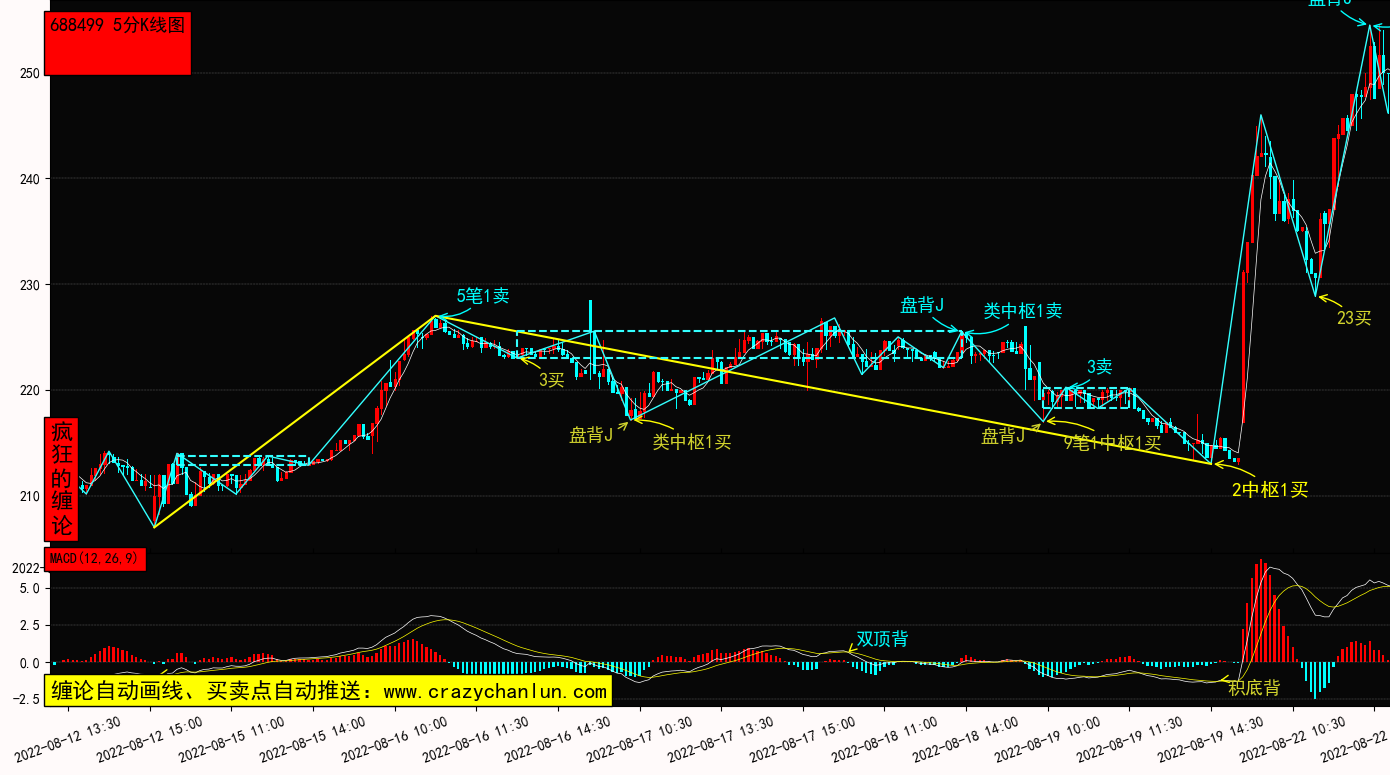1390x775 pixels.
Task: Click the 688499 5分K线图 title box
Action: click(119, 44)
